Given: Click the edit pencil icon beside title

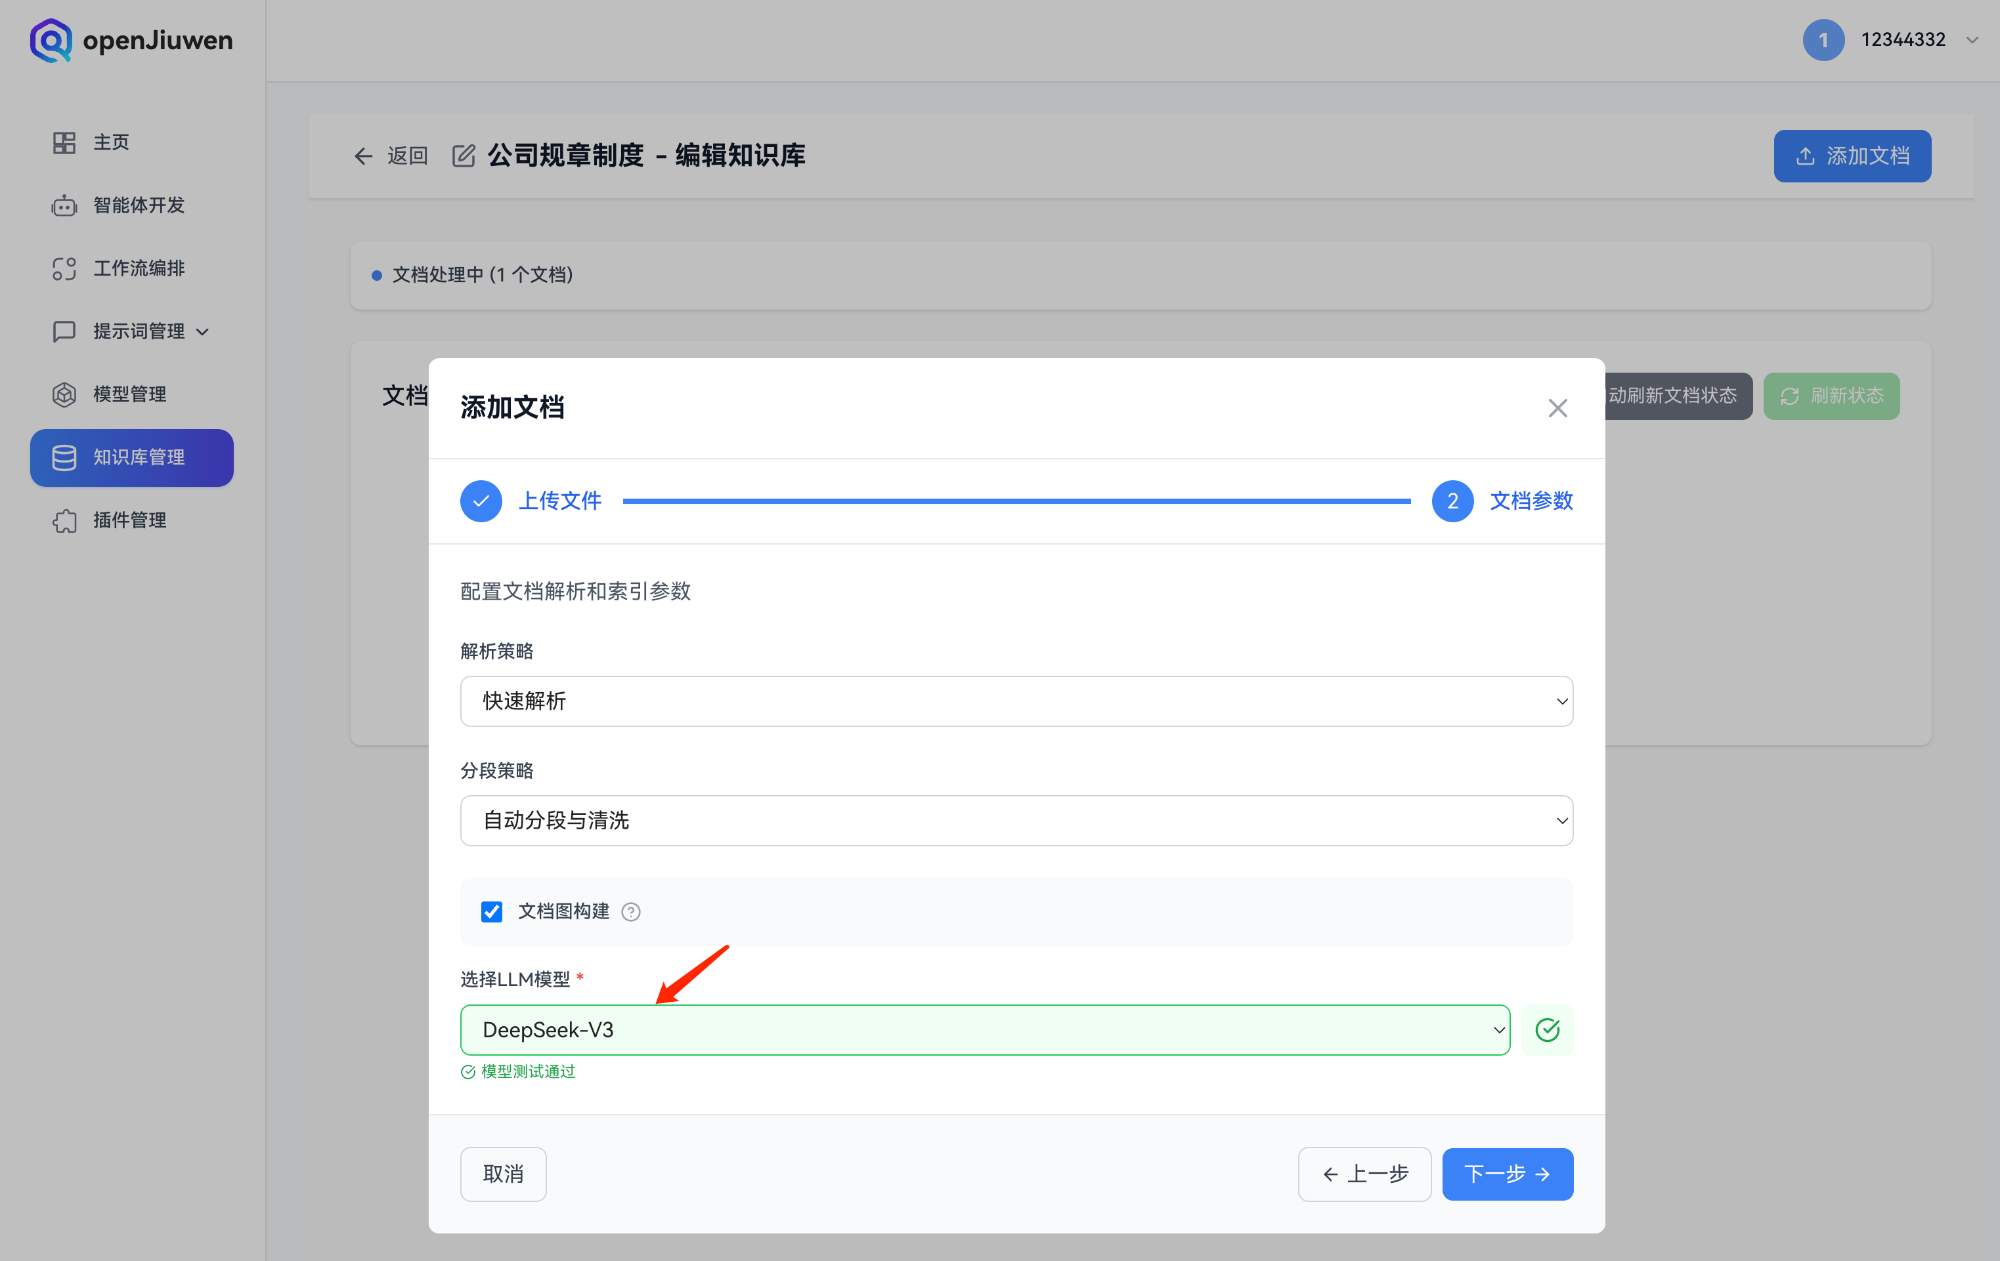Looking at the screenshot, I should click(463, 156).
